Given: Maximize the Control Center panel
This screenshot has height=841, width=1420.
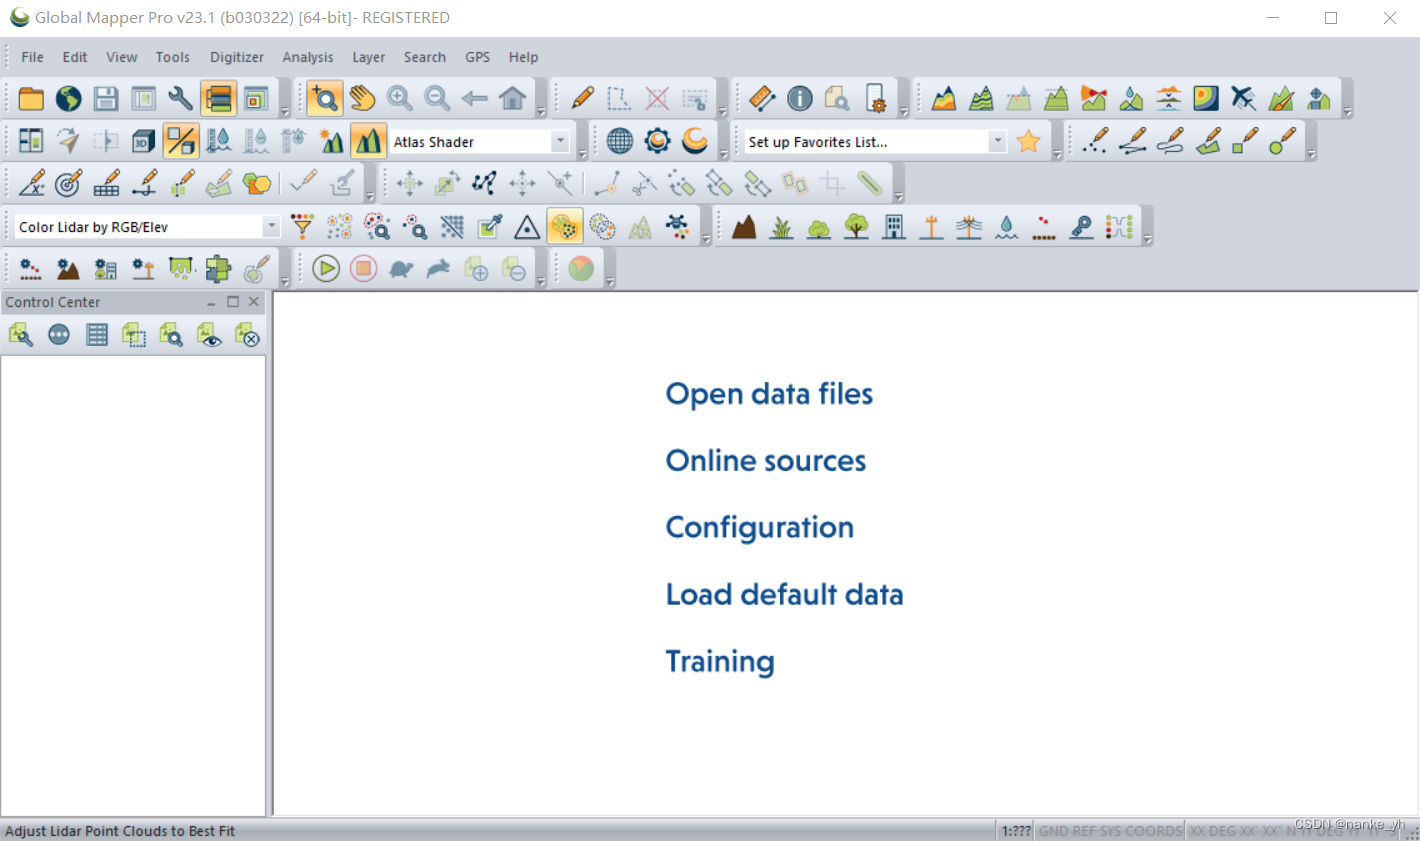Looking at the screenshot, I should point(233,301).
